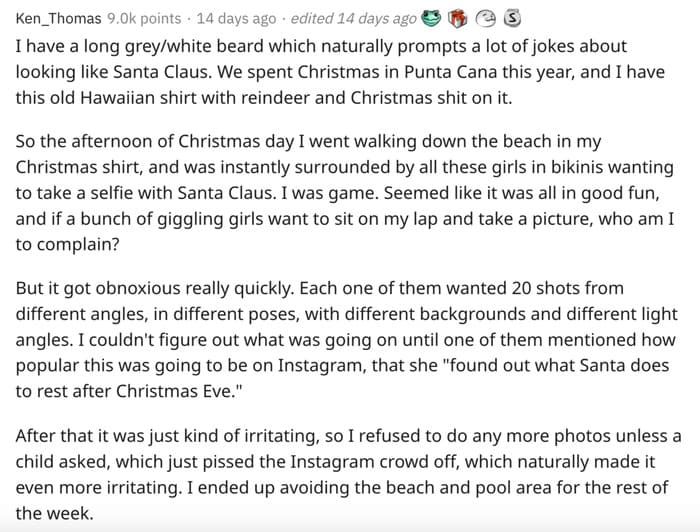
Task: Open the first 14 days ago comment timestamp
Action: pos(236,19)
